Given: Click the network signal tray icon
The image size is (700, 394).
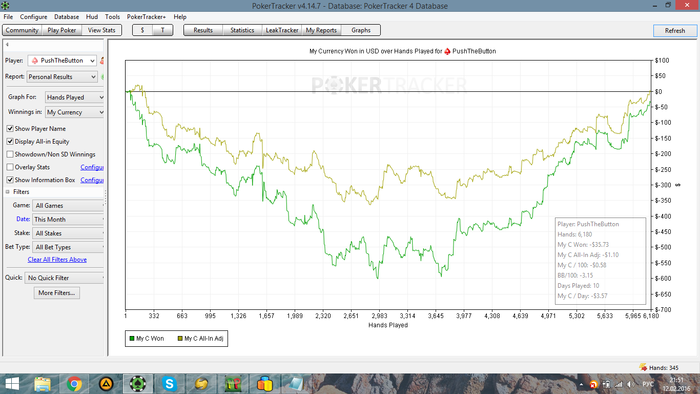Looking at the screenshot, I should point(618,384).
